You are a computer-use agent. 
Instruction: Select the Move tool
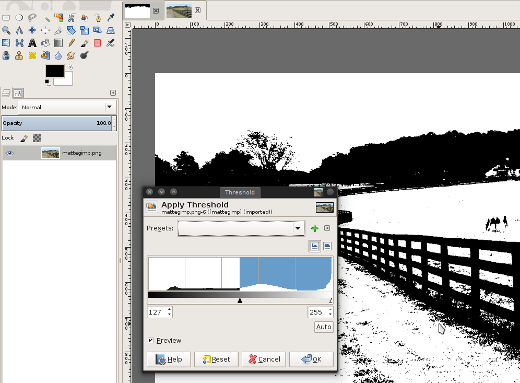[x=32, y=30]
